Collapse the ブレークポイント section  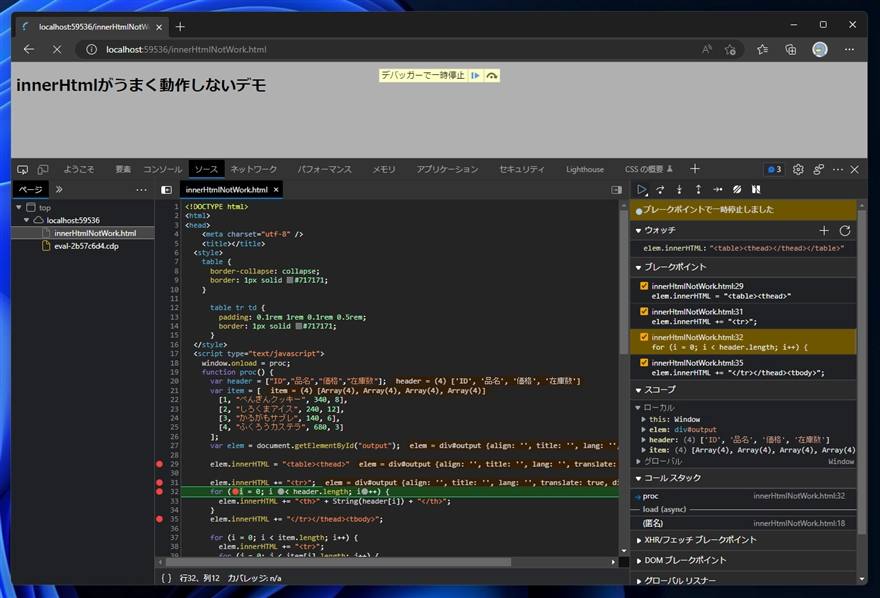pos(638,268)
